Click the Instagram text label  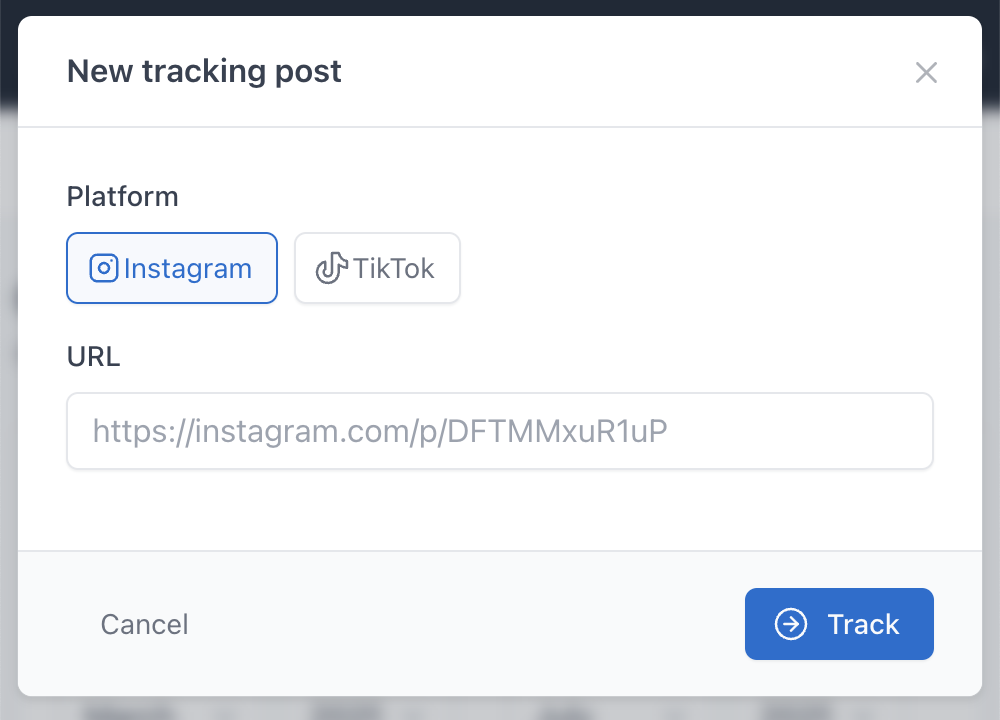[x=188, y=268]
